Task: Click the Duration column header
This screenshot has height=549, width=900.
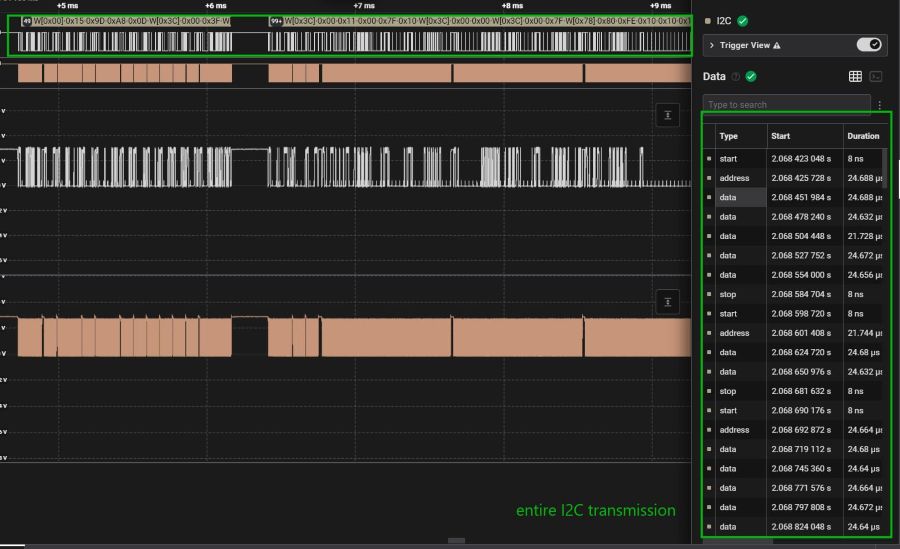Action: tap(865, 136)
